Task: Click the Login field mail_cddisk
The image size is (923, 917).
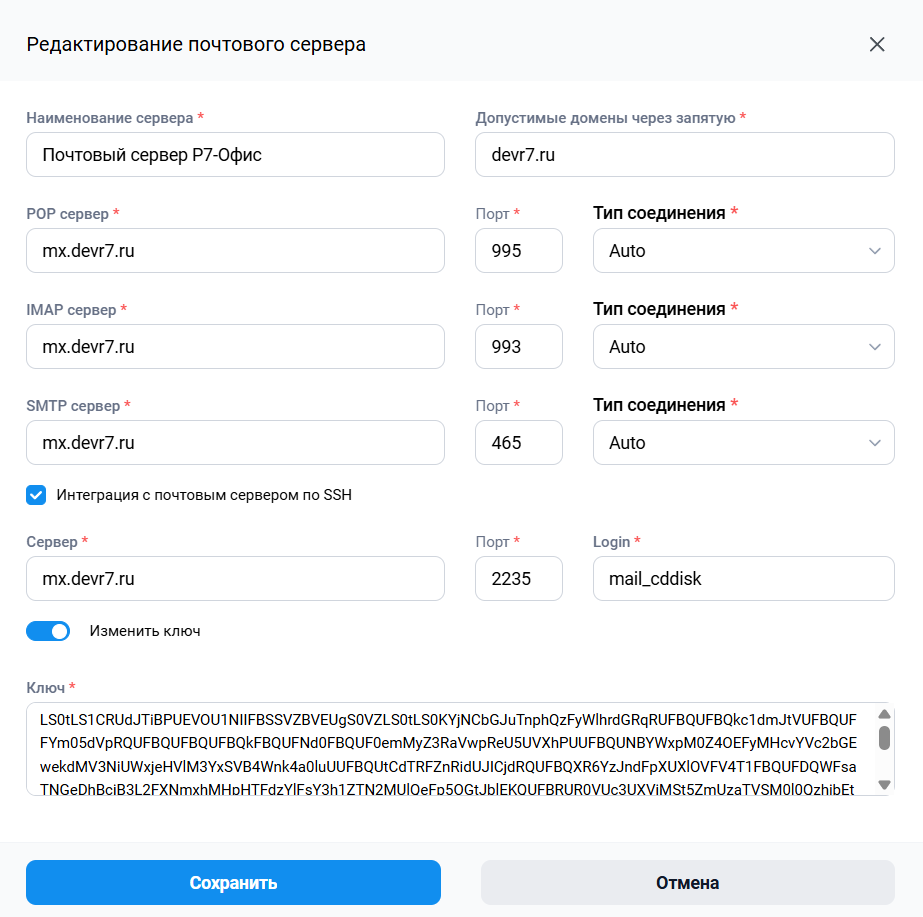Action: coord(743,579)
